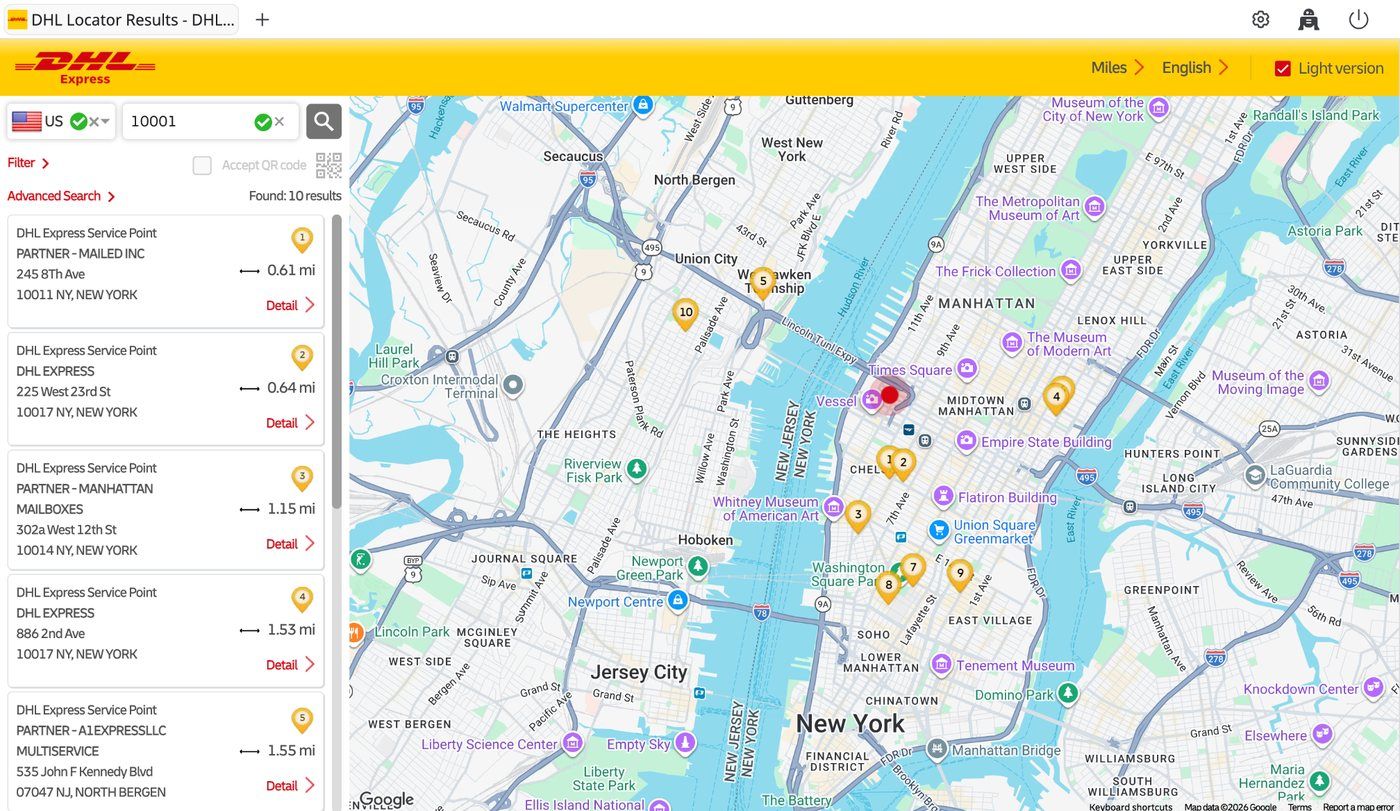Click the power icon at top right
1400x811 pixels.
click(x=1358, y=19)
